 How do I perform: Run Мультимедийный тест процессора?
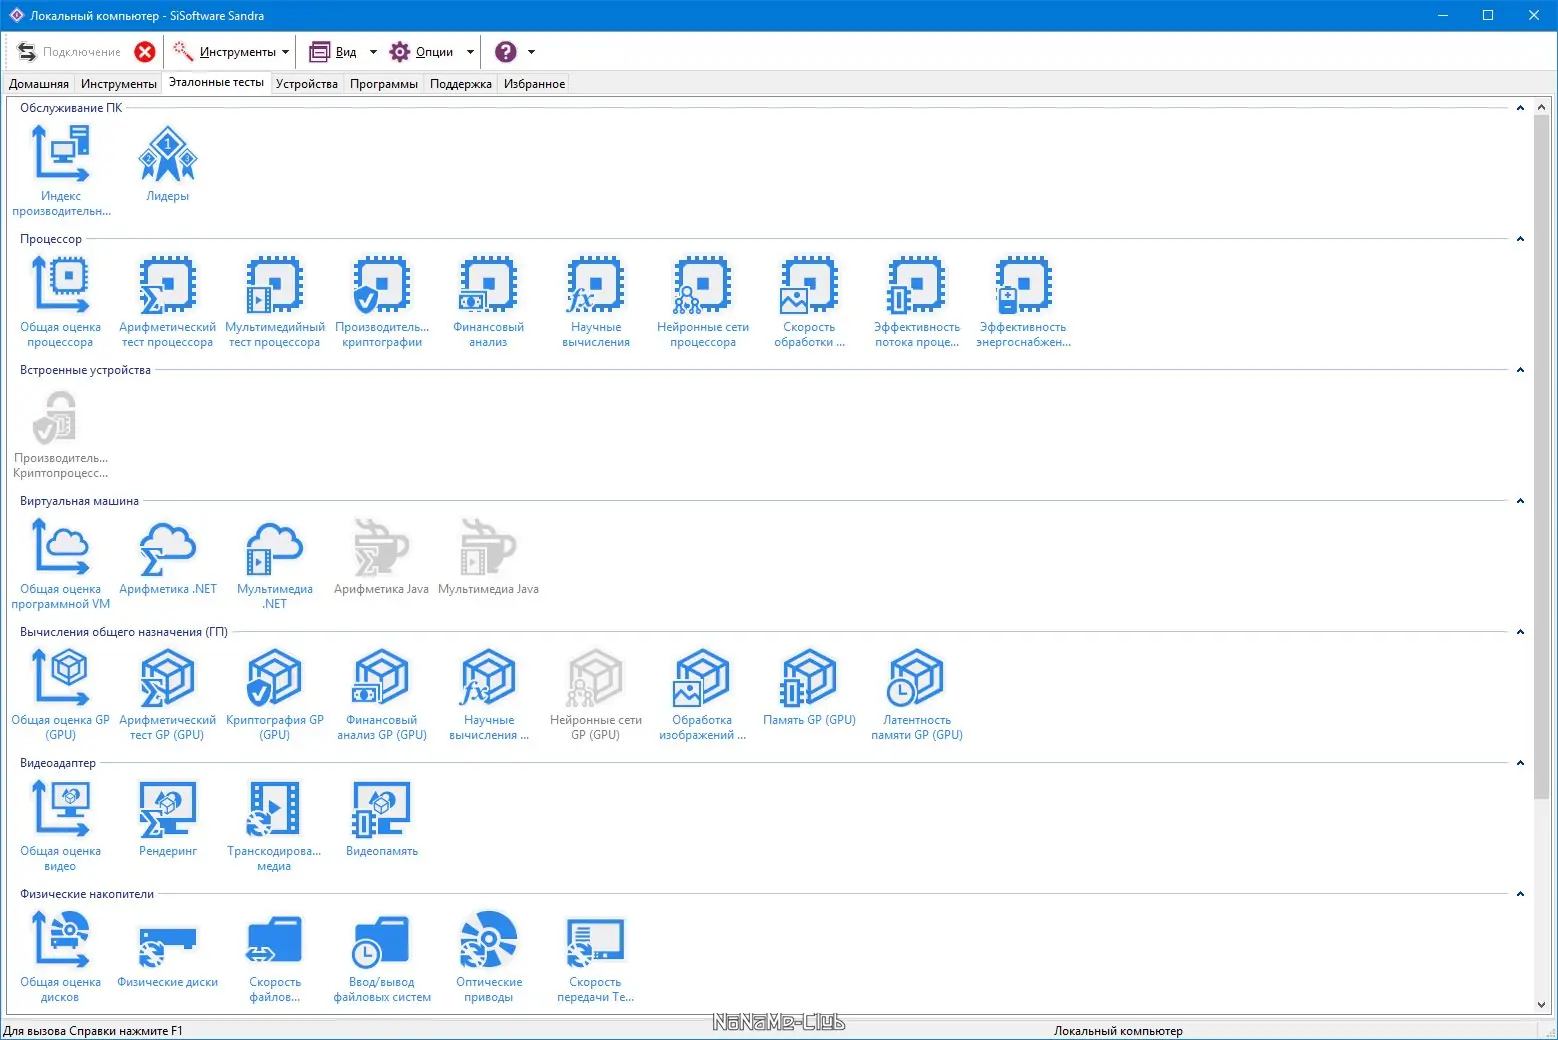(275, 301)
